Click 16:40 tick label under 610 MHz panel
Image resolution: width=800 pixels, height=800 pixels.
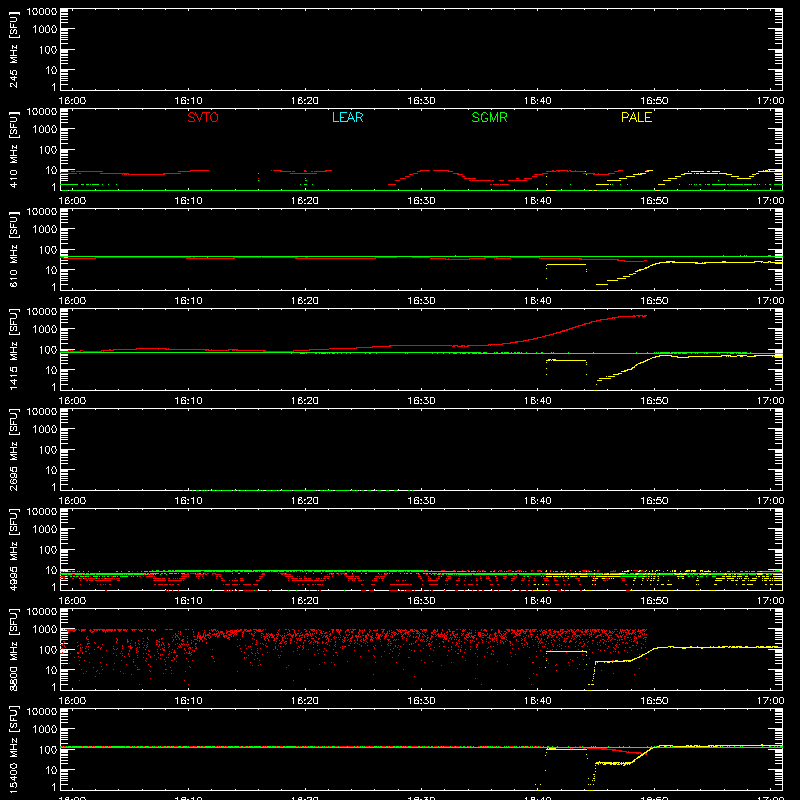538,301
